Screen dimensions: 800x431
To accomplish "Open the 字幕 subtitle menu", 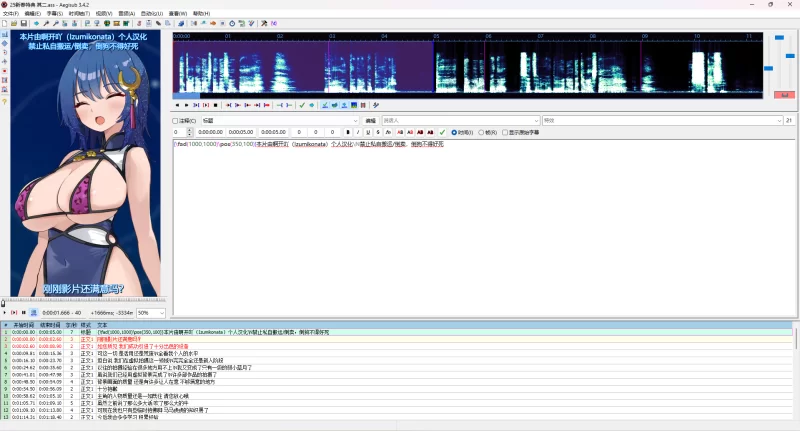I will pos(58,13).
